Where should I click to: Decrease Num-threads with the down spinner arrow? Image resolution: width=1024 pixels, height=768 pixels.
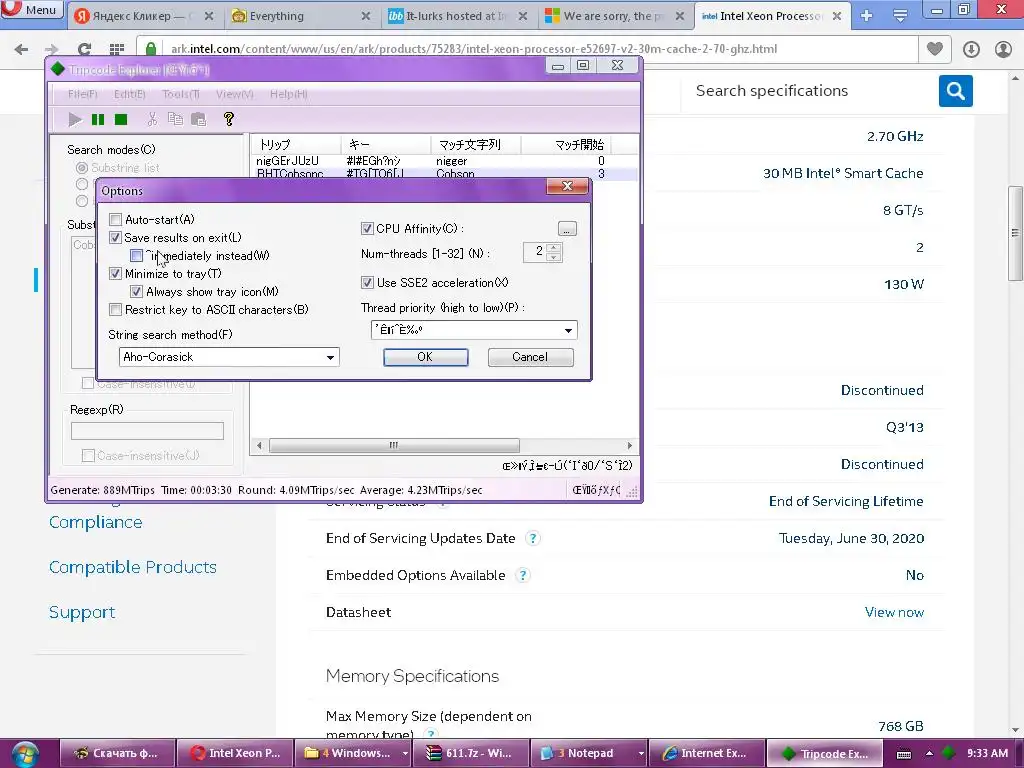(554, 257)
